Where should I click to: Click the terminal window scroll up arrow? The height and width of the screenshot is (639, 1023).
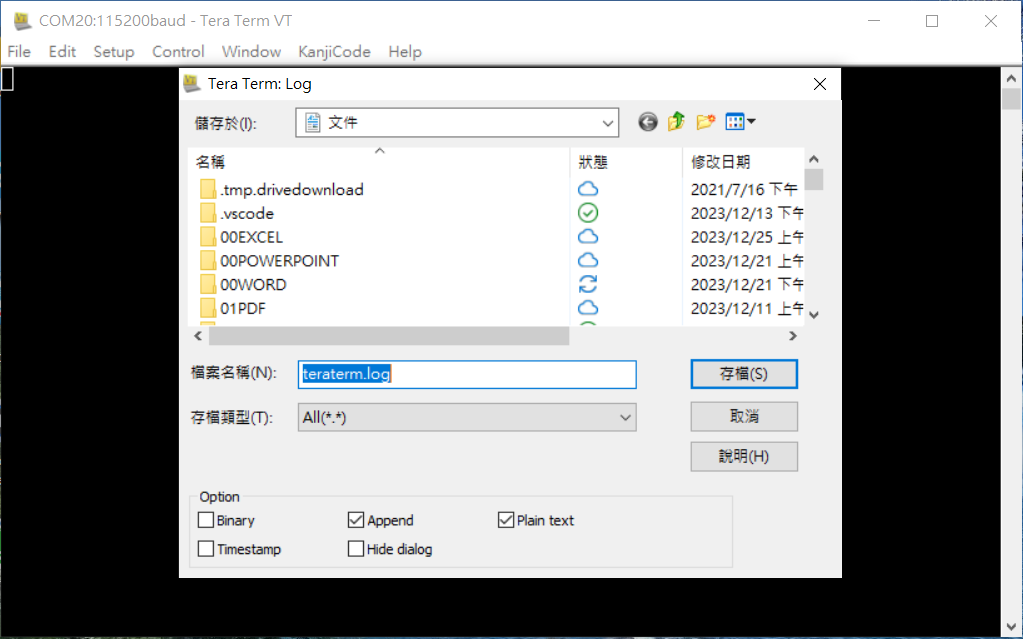[x=1011, y=78]
